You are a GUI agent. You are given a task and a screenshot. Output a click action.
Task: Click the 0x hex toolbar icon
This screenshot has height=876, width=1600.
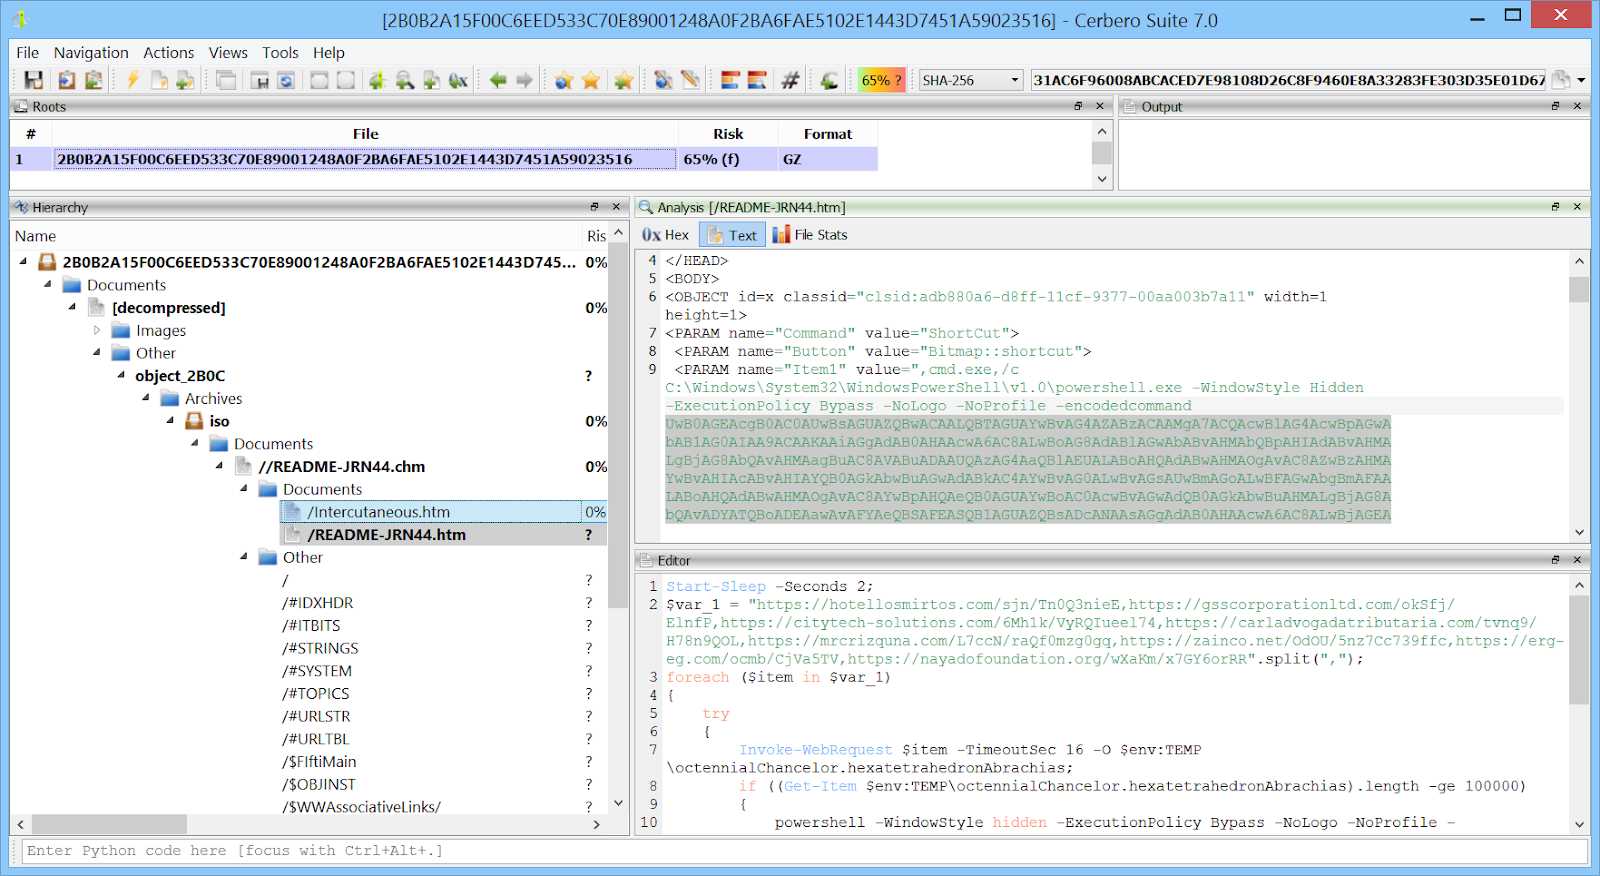pos(458,80)
